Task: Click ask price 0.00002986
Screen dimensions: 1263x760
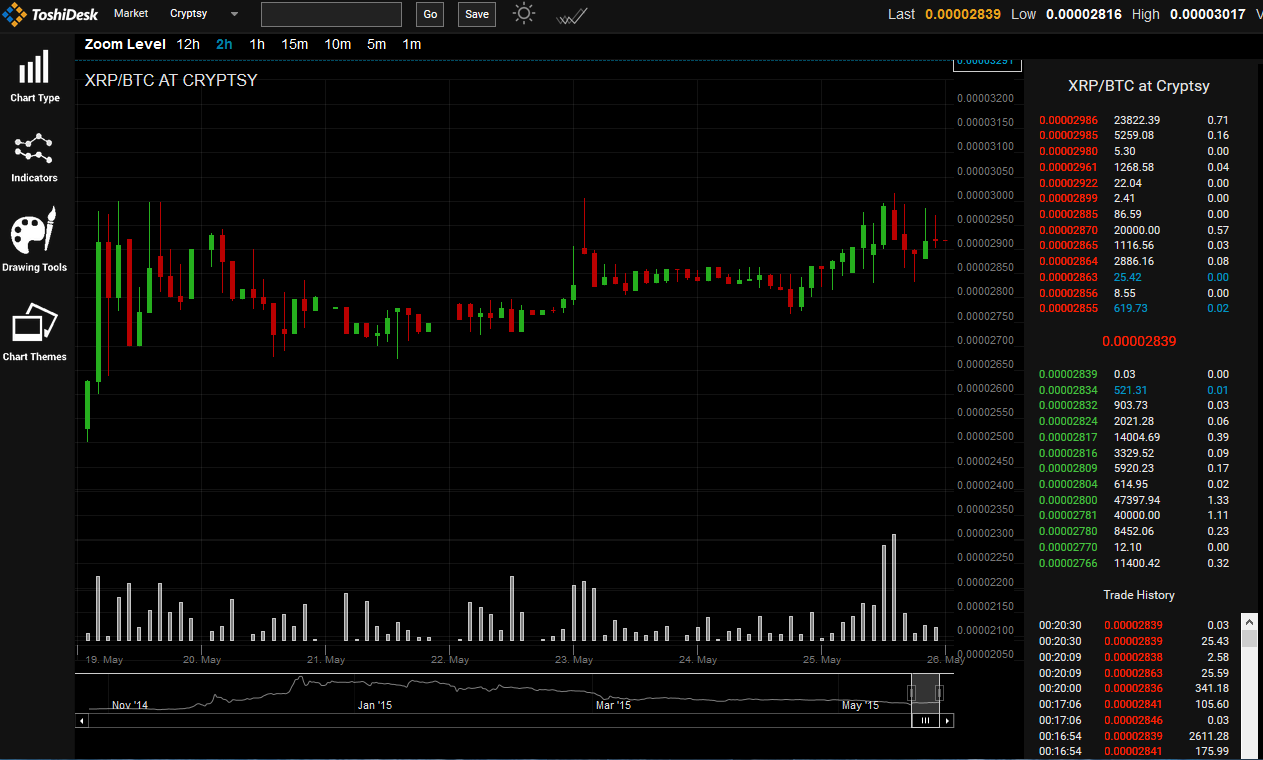Action: coord(1068,120)
